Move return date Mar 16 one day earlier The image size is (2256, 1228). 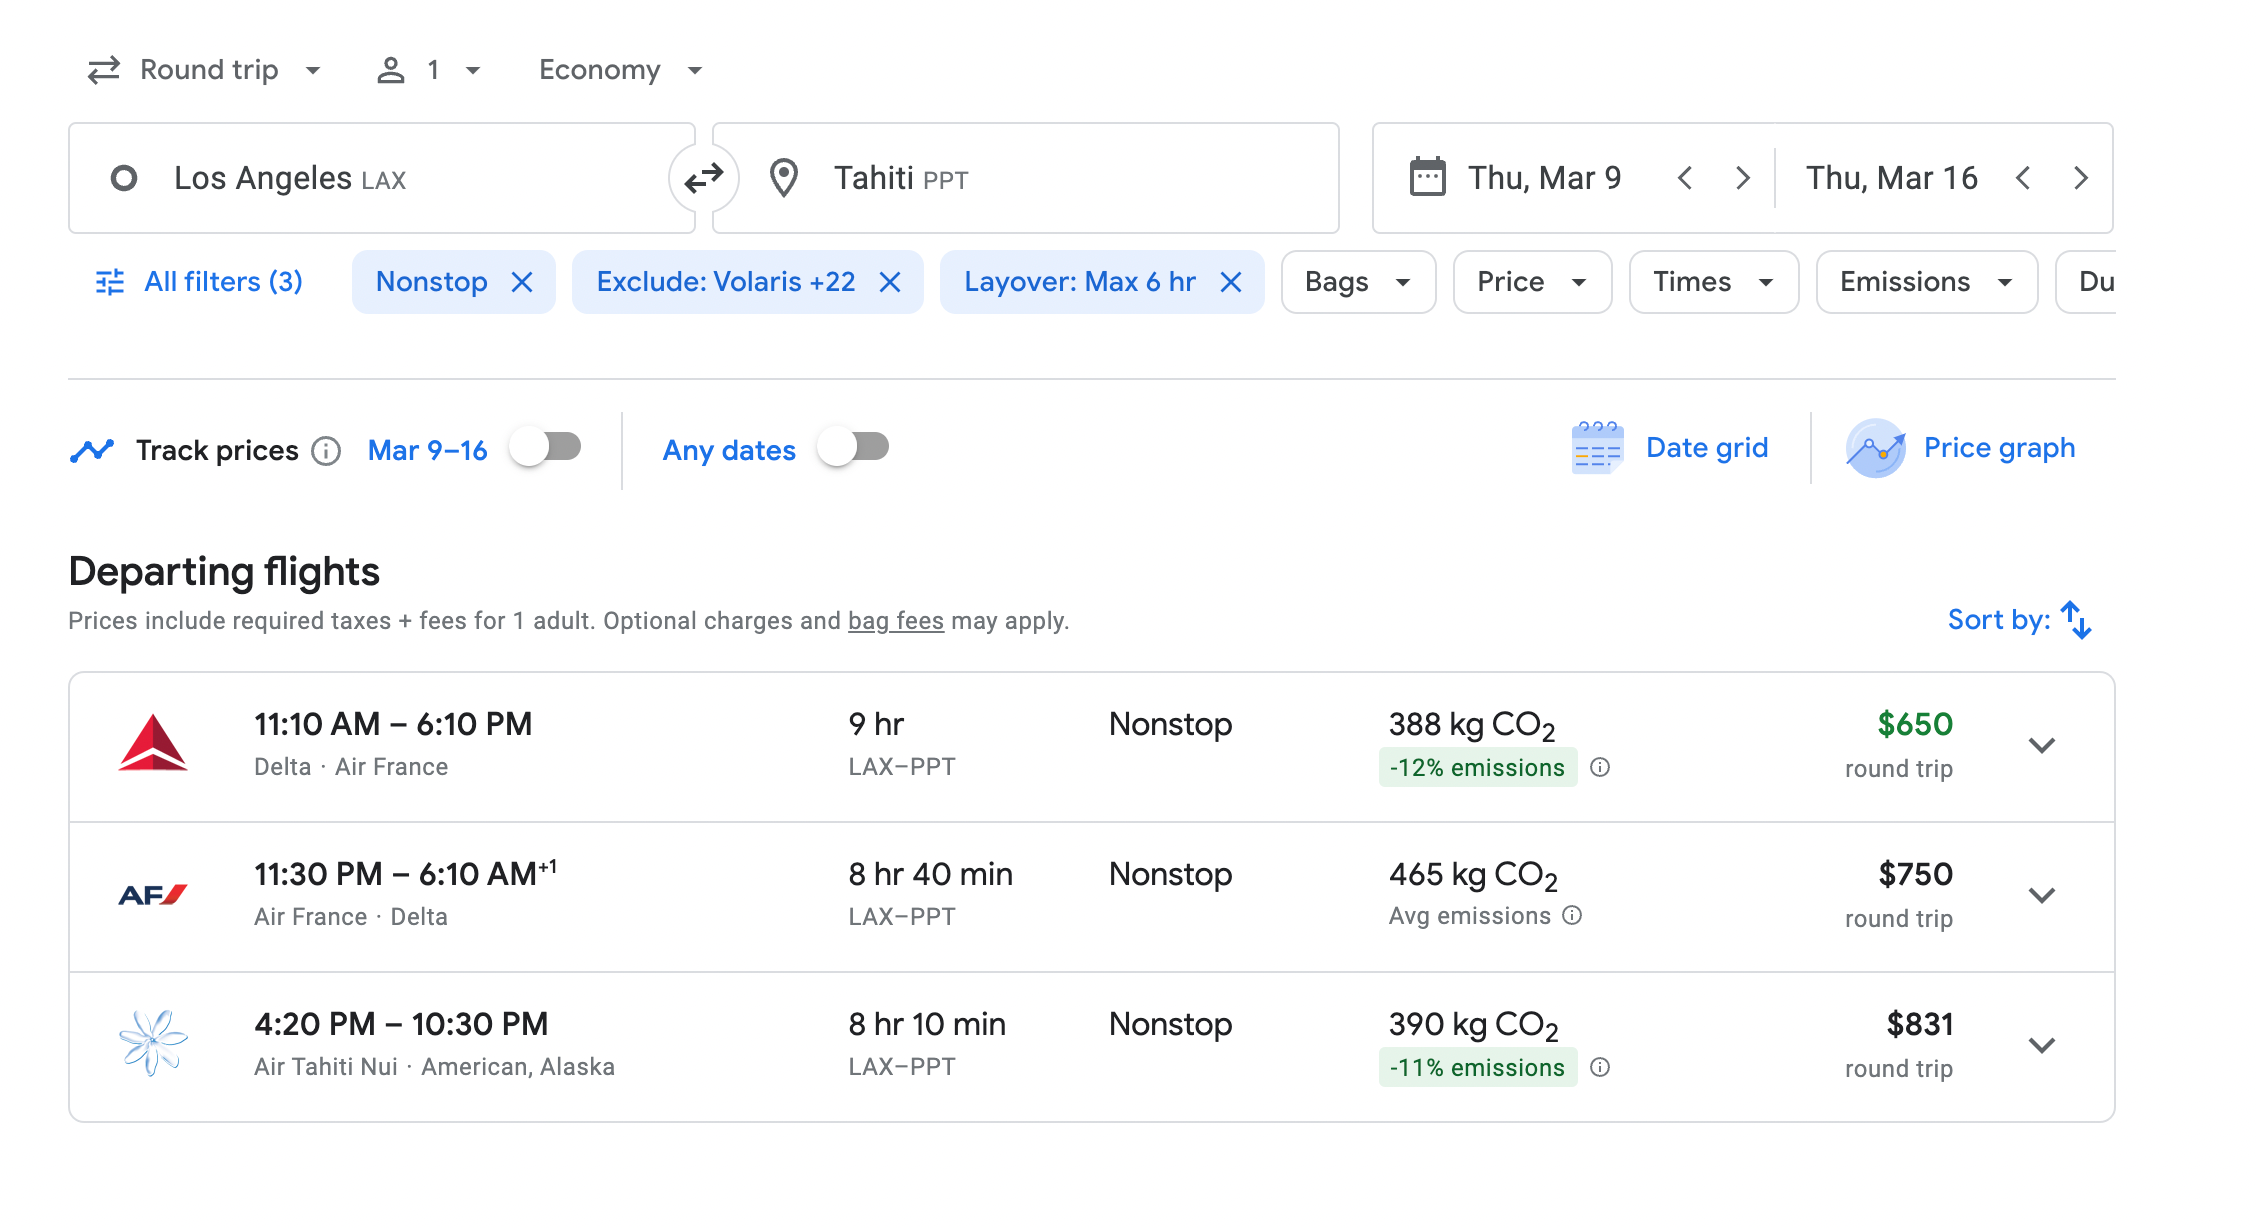coord(2024,179)
